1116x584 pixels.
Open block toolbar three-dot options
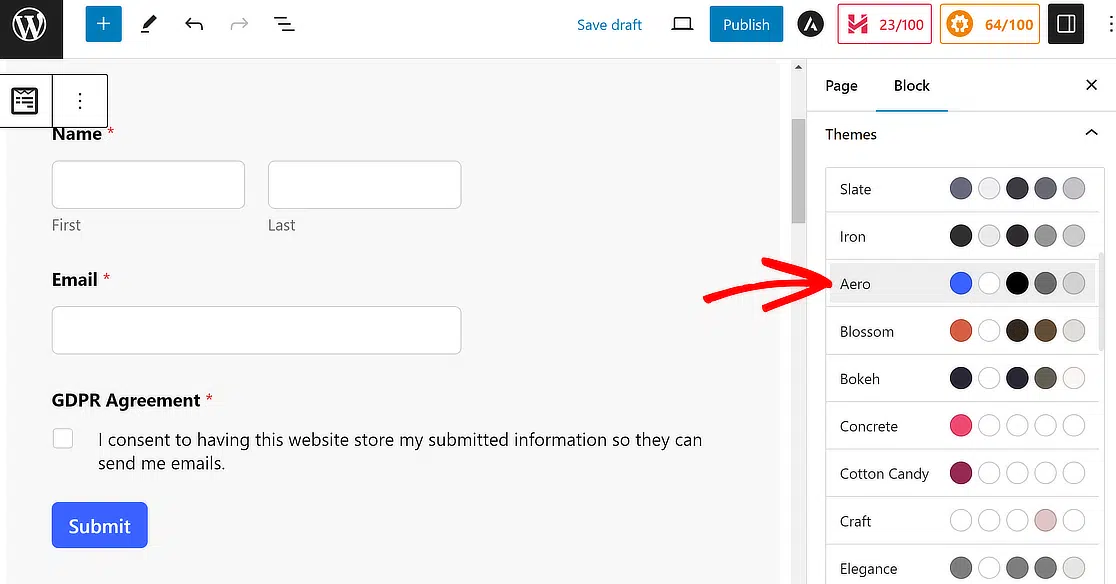(x=80, y=100)
